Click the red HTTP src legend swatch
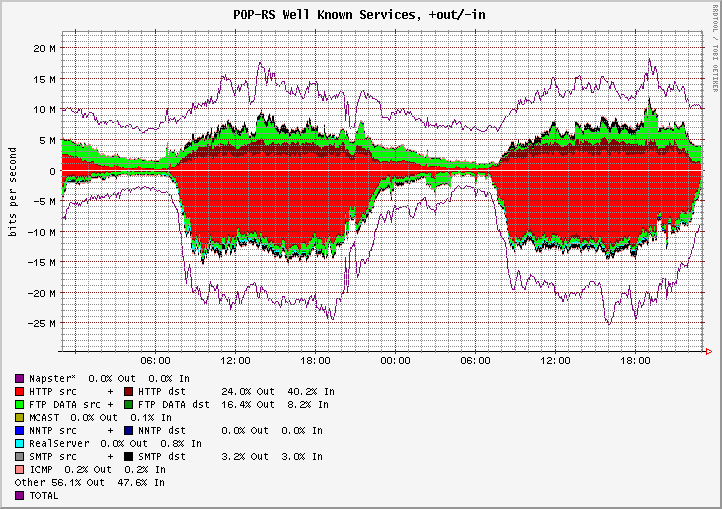722x509 pixels. coord(19,392)
